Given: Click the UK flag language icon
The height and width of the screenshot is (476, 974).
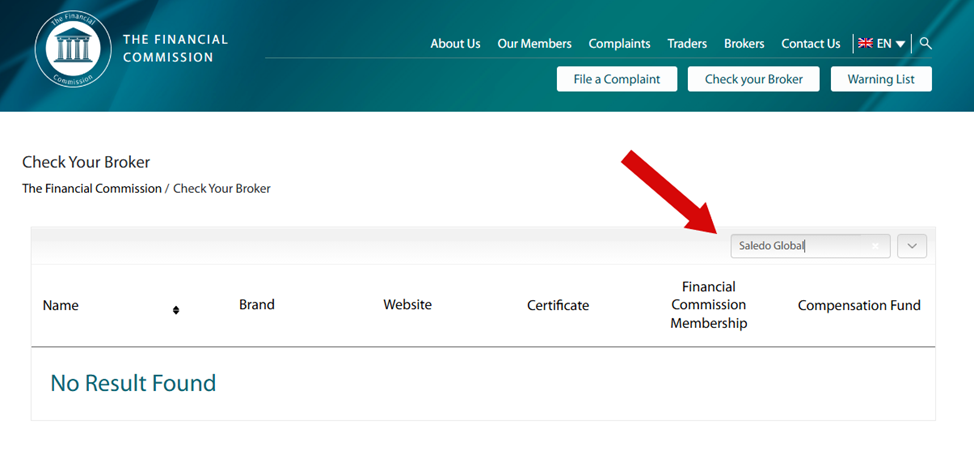Looking at the screenshot, I should pyautogui.click(x=865, y=43).
